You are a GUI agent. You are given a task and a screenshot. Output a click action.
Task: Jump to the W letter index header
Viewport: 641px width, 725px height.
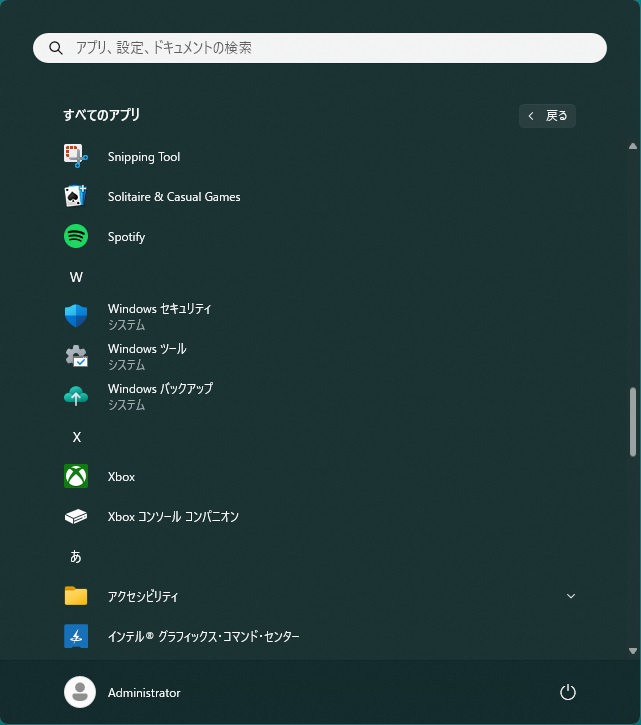[76, 277]
